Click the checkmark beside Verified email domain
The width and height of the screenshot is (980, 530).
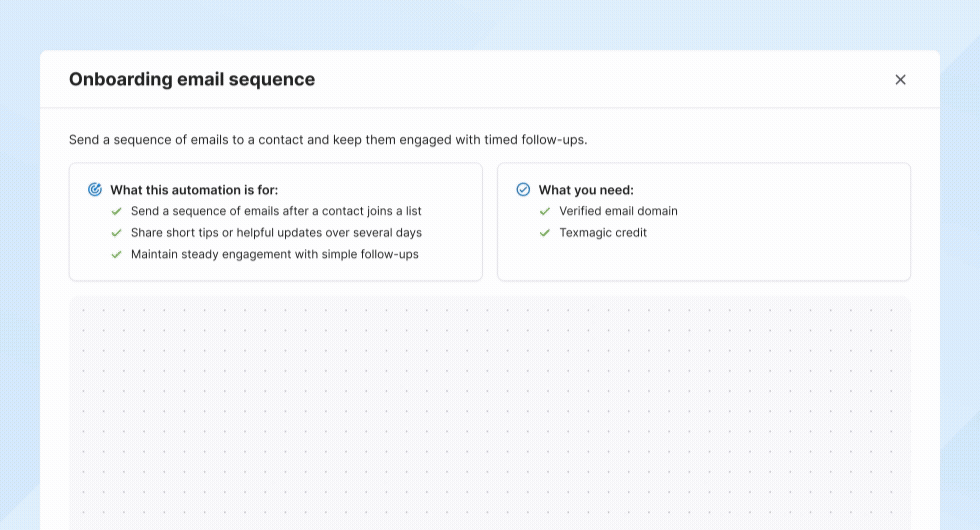coord(545,211)
